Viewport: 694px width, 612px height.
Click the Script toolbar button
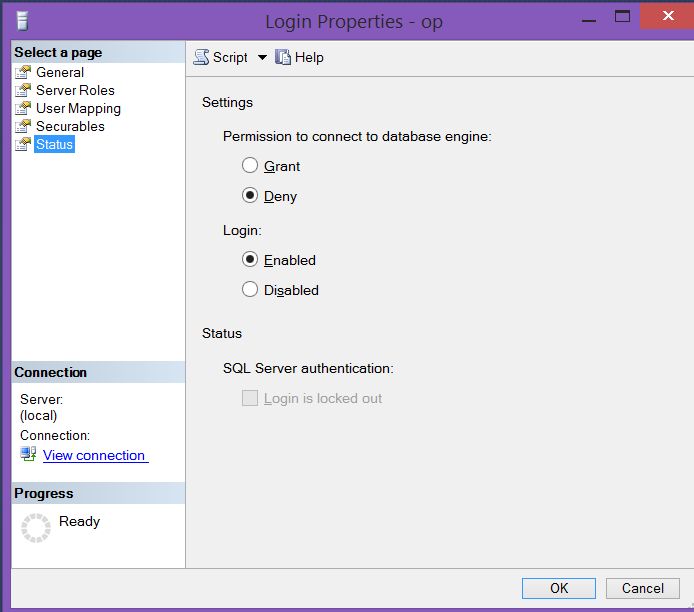[x=220, y=57]
